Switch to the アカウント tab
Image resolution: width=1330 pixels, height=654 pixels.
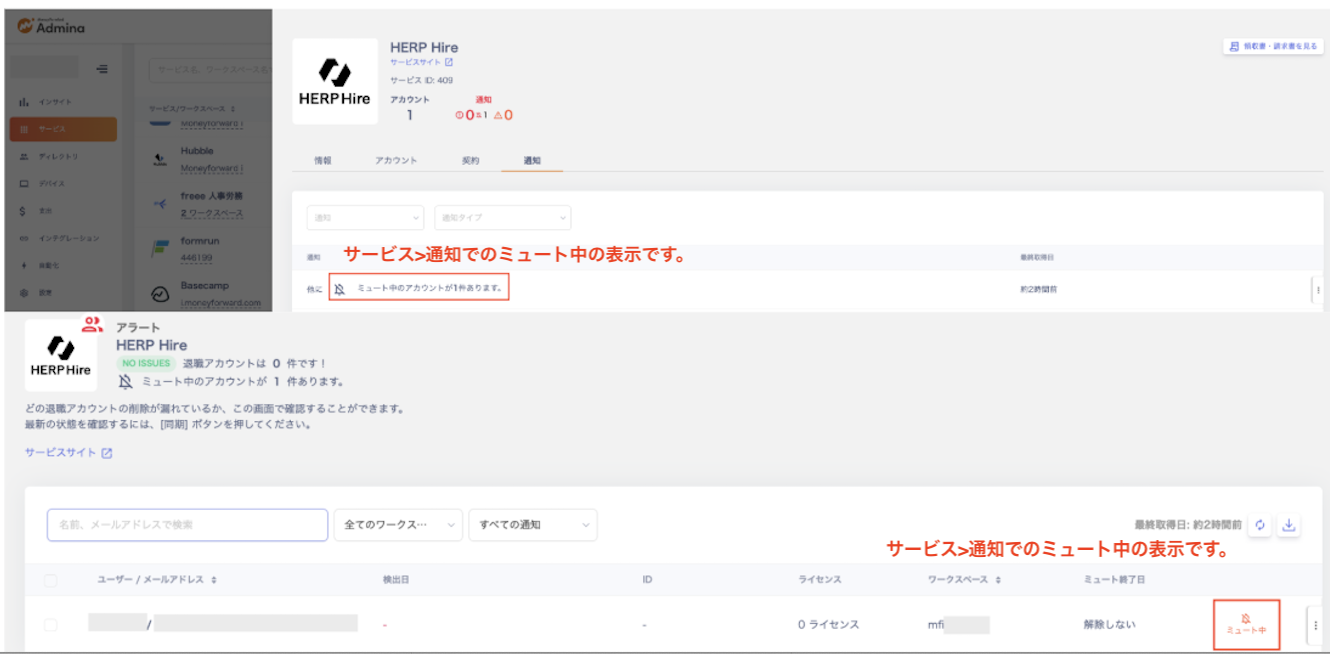click(x=396, y=160)
